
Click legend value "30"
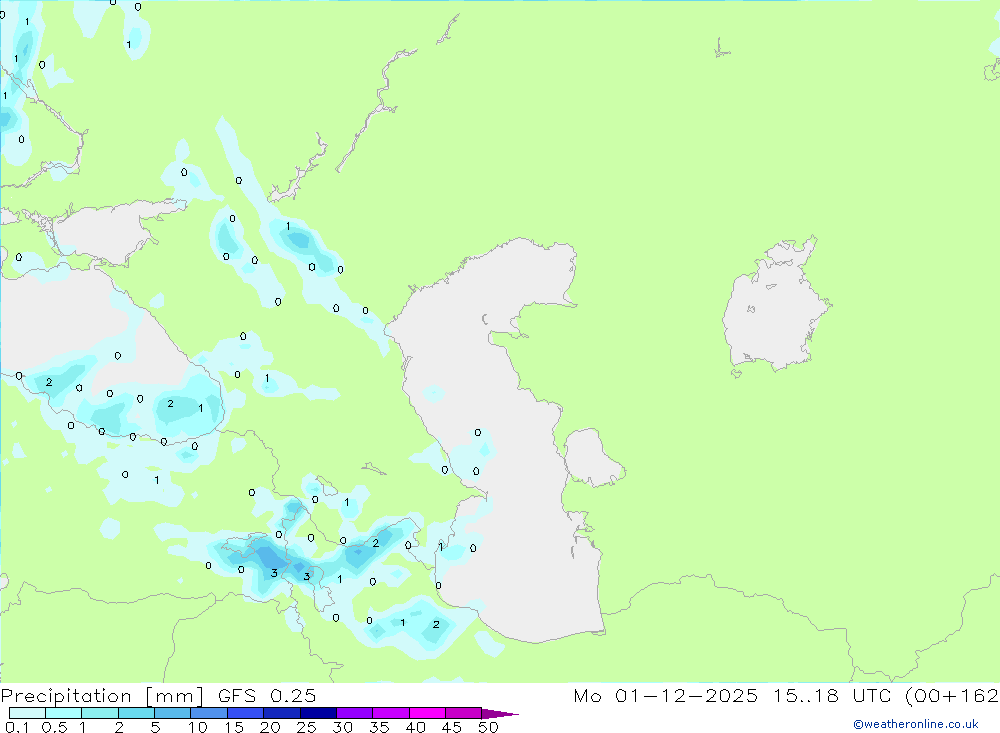tap(343, 727)
